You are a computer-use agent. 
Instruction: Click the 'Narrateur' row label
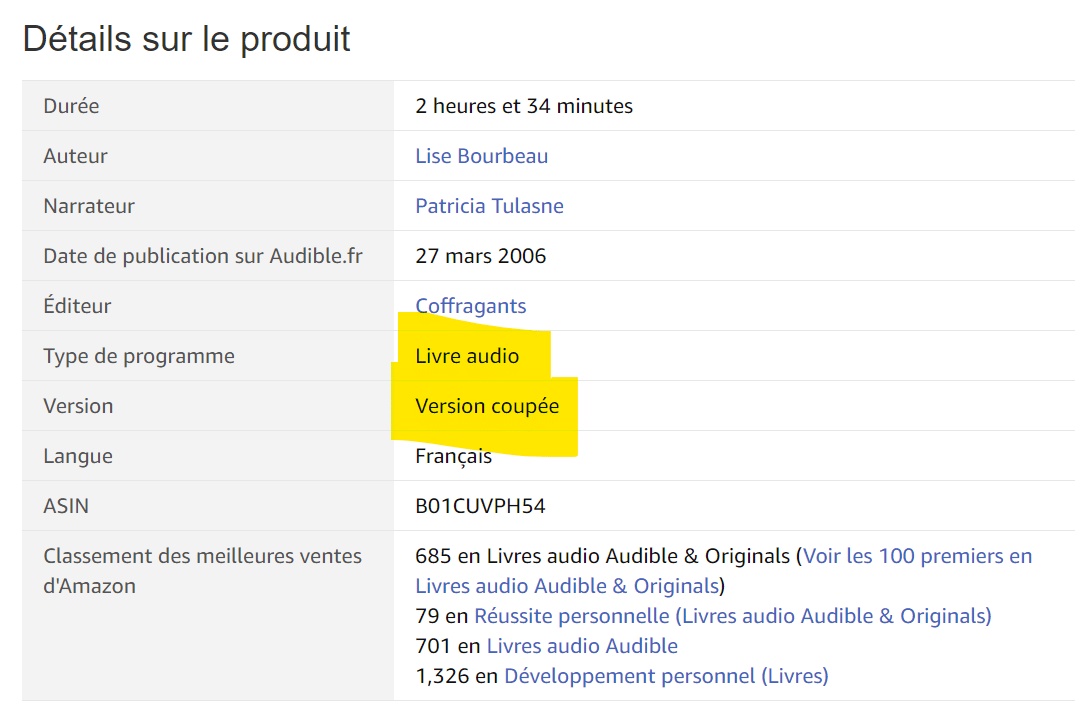tap(89, 206)
